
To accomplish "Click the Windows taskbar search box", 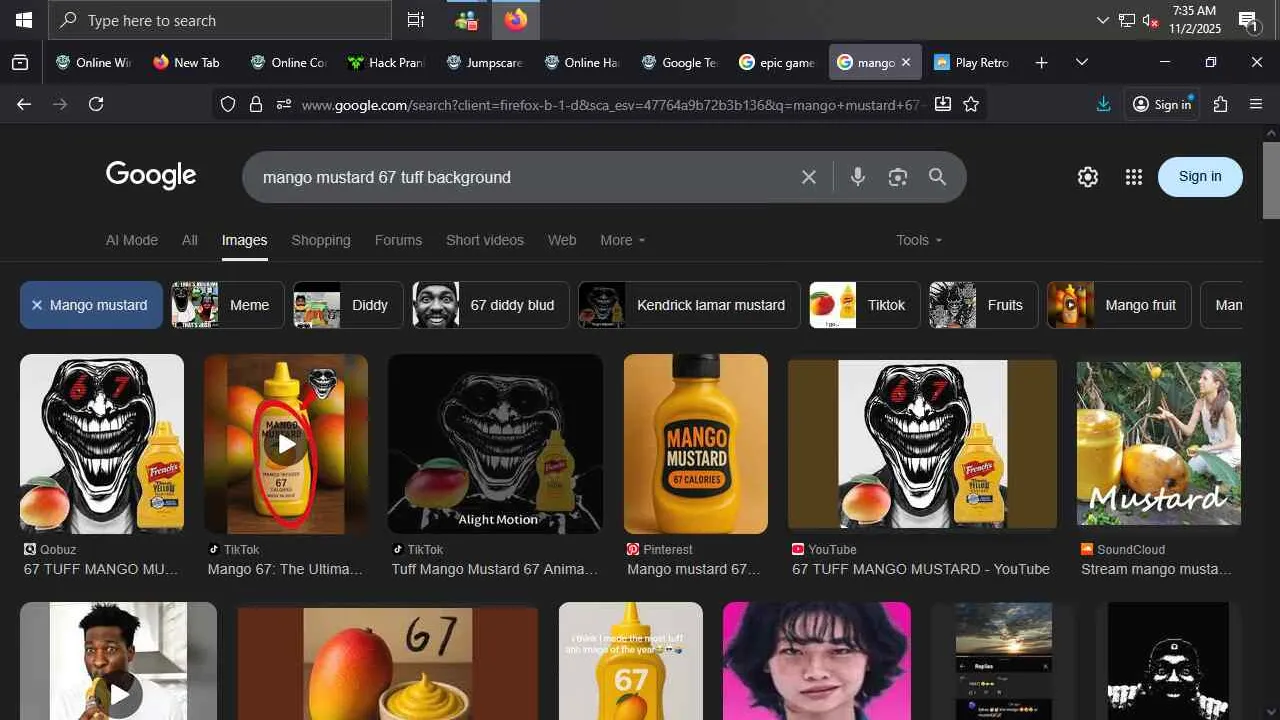I will 220,20.
